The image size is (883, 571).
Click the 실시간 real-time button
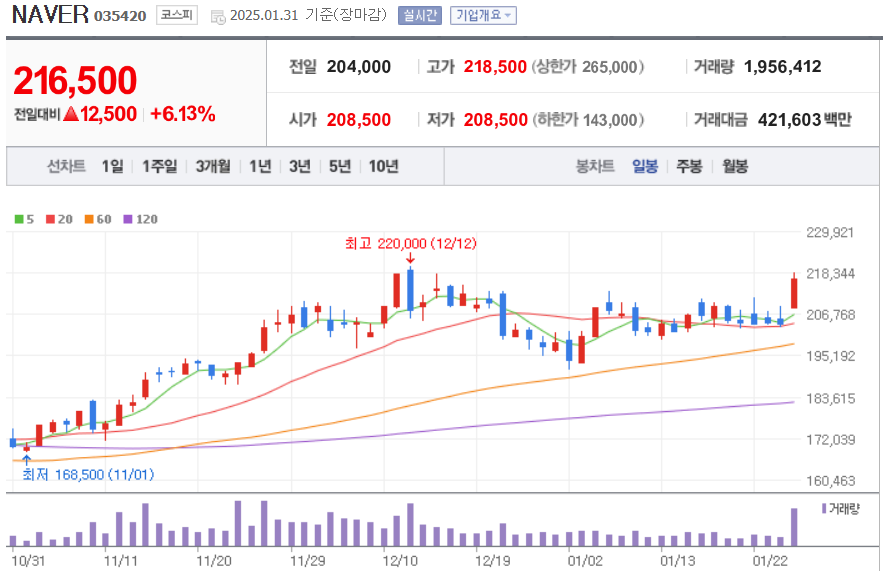click(x=420, y=15)
